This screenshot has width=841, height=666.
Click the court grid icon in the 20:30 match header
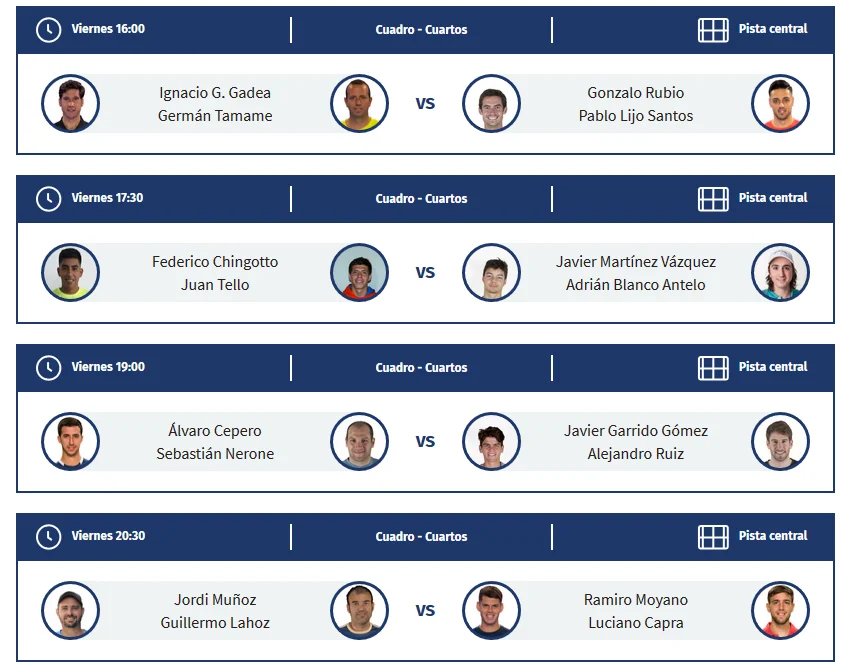click(714, 536)
